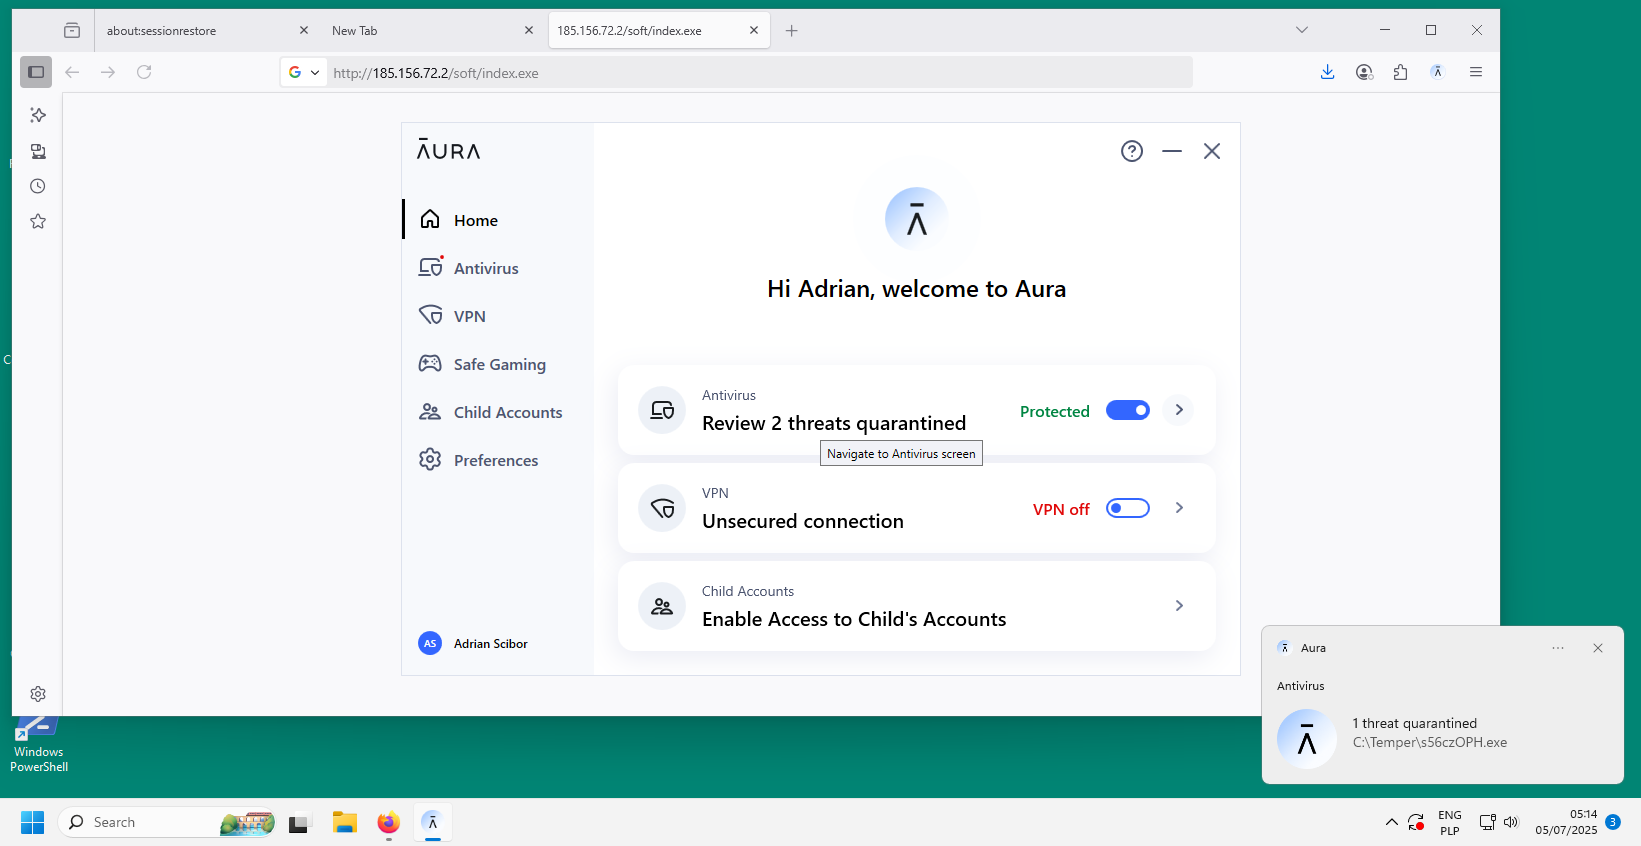Open the Firefox hamburger application menu
Viewport: 1641px width, 846px height.
[1475, 72]
